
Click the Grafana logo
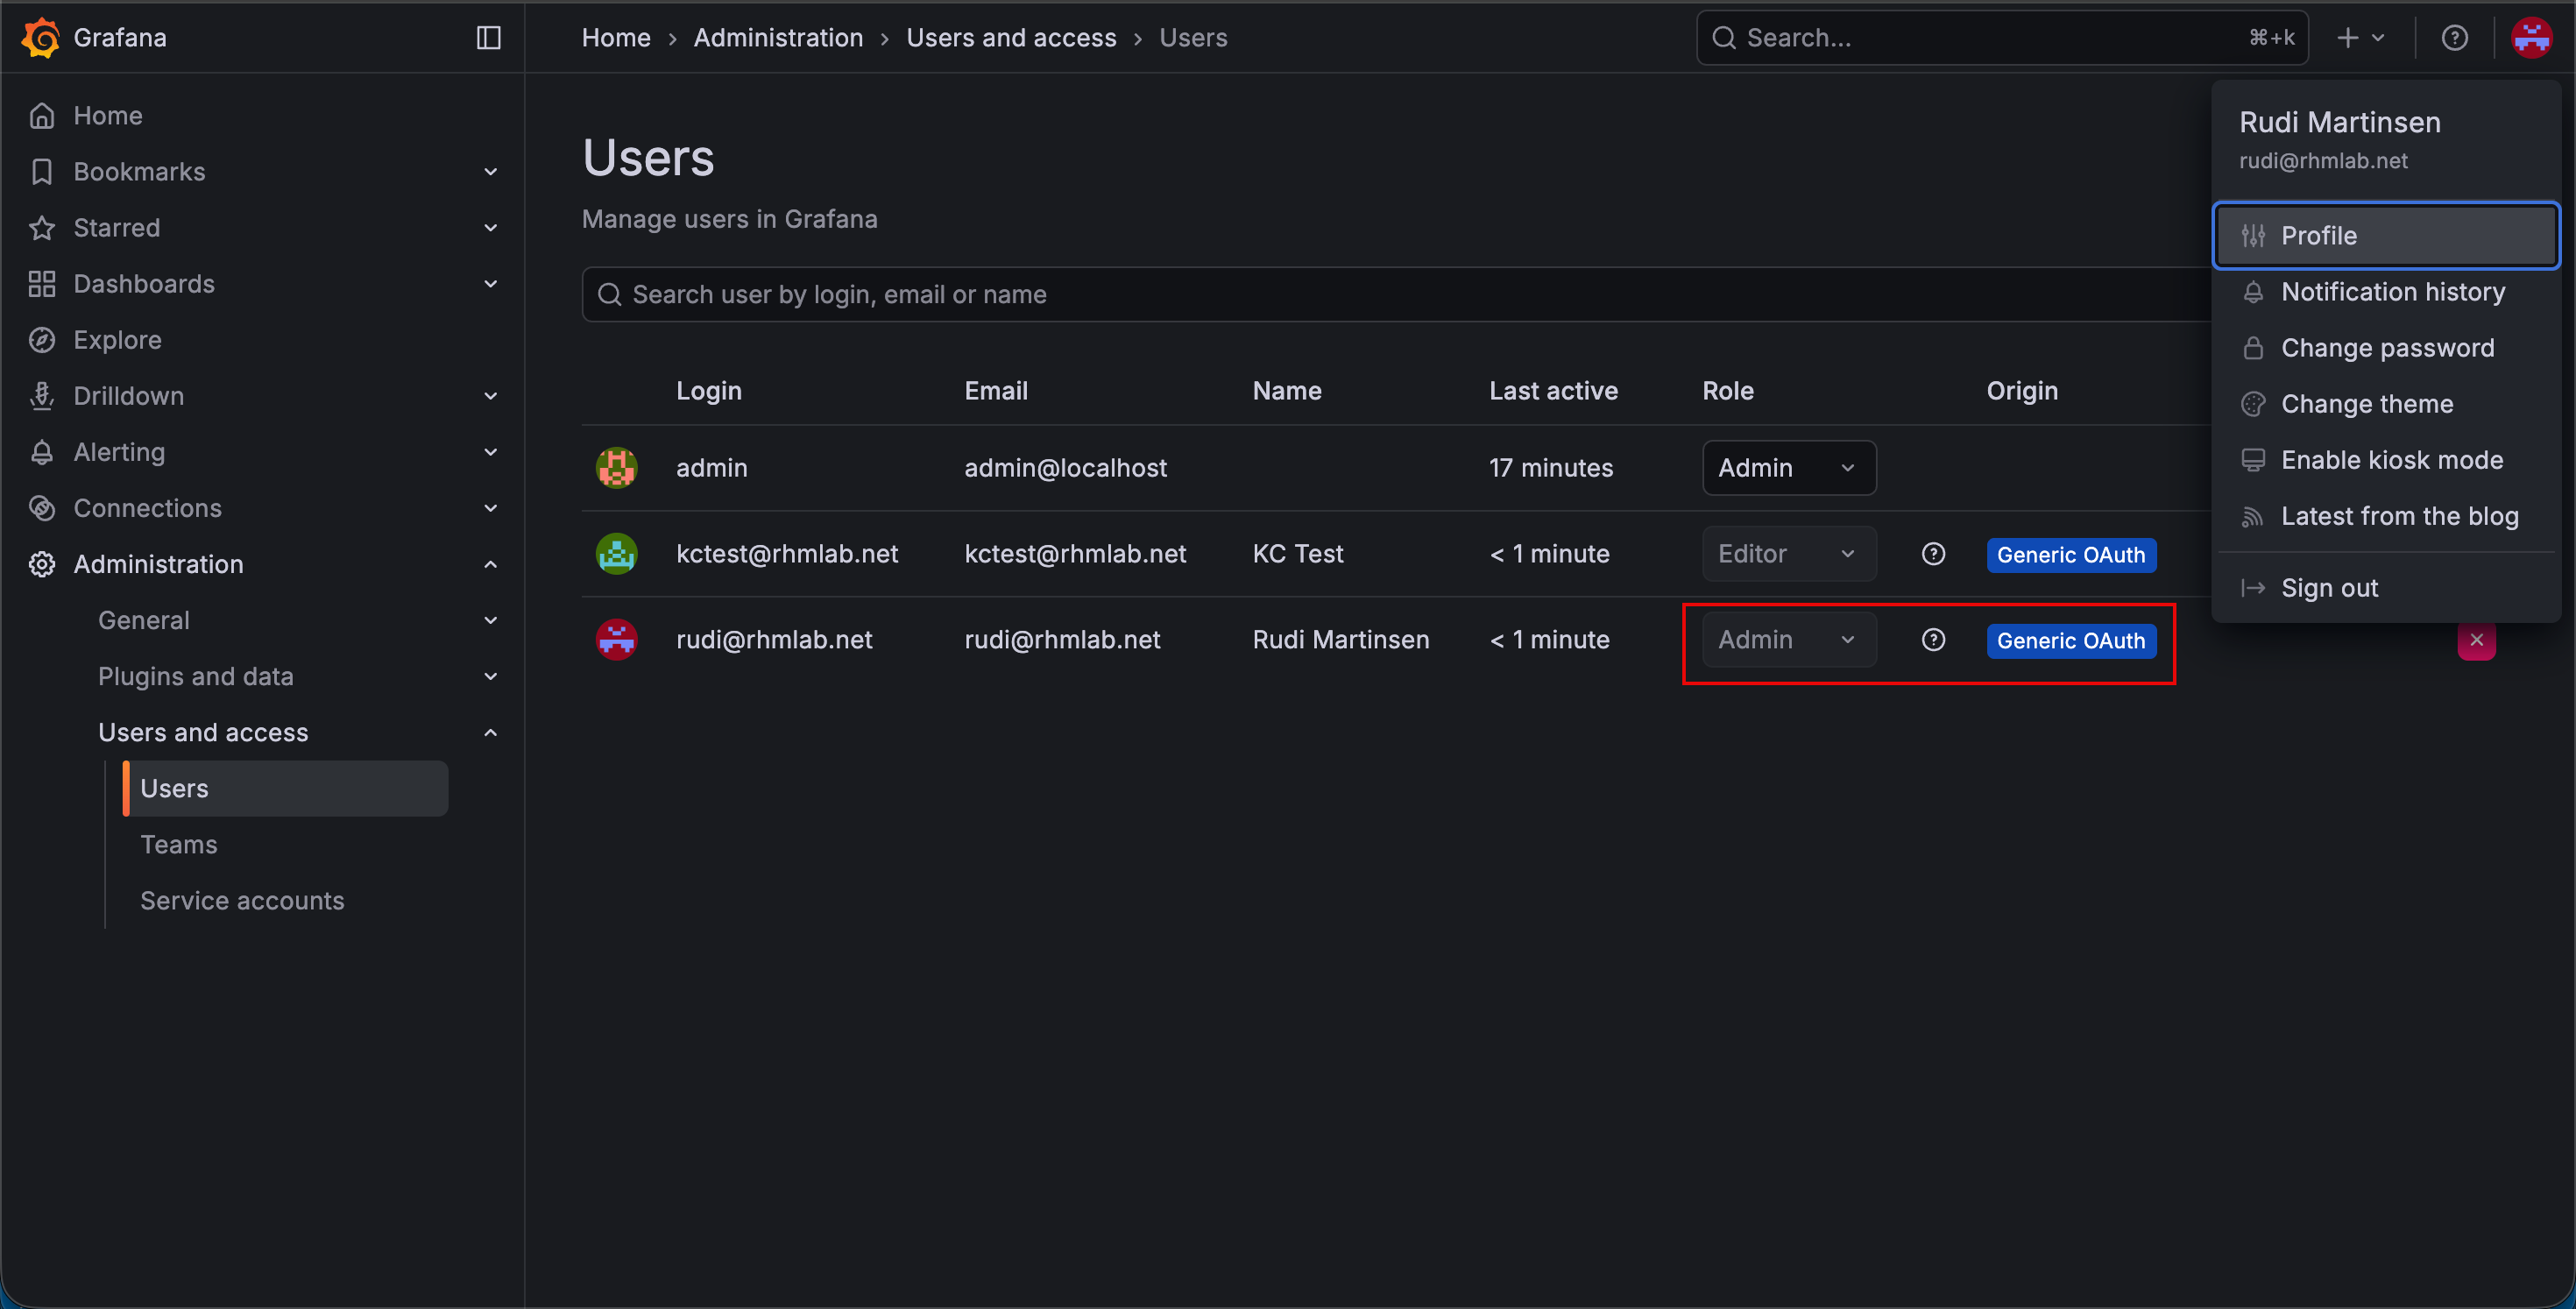[41, 37]
